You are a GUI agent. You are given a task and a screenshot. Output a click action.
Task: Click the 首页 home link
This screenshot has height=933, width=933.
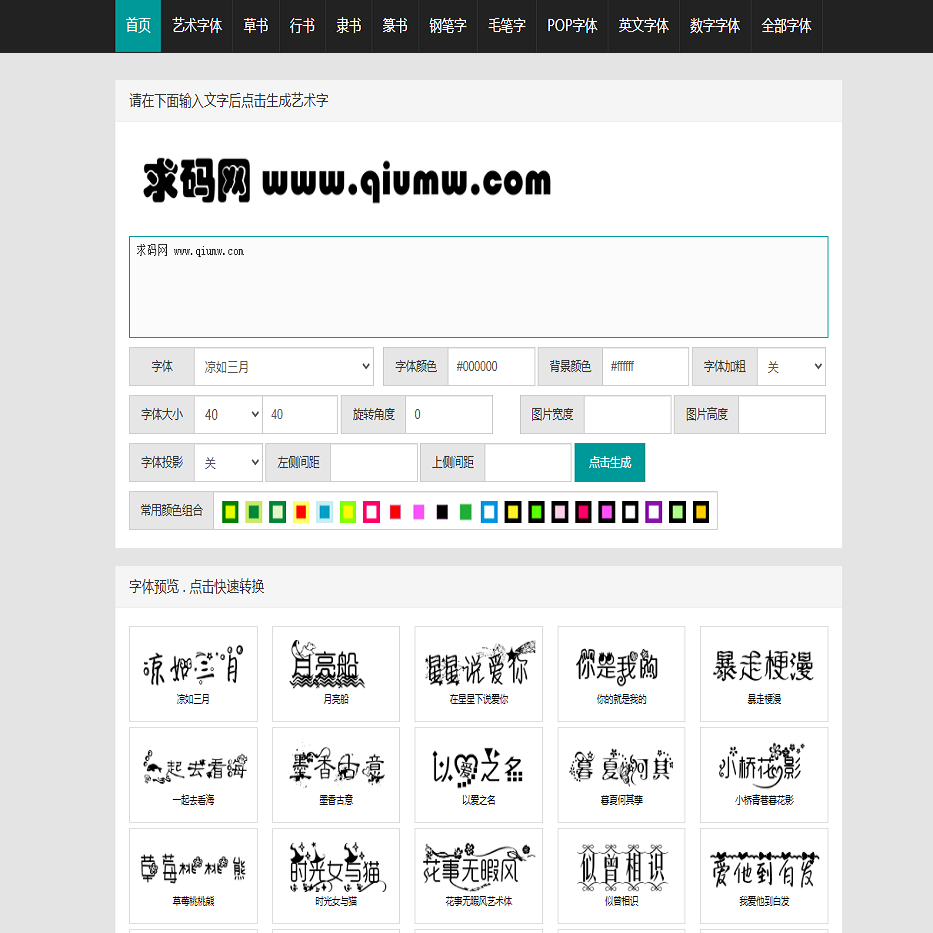(x=138, y=26)
